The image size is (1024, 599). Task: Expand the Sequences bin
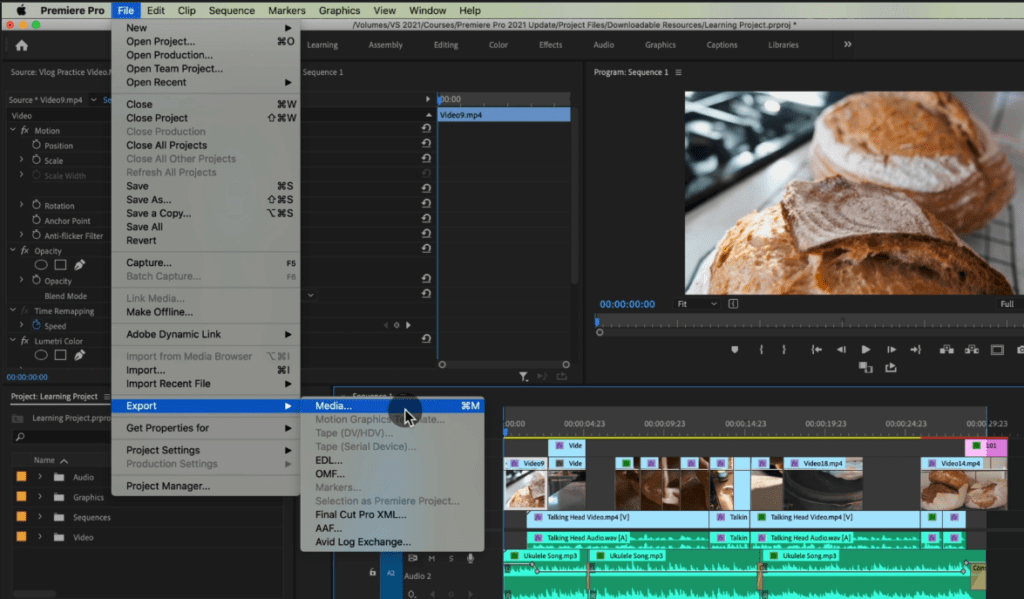(40, 517)
